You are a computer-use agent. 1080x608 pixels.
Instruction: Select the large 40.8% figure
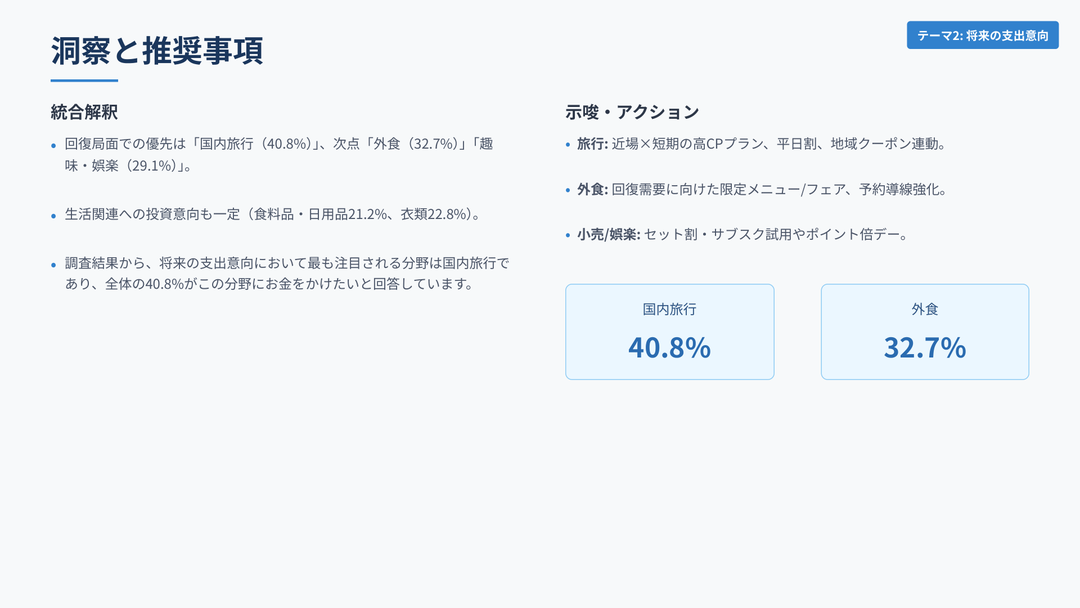669,347
